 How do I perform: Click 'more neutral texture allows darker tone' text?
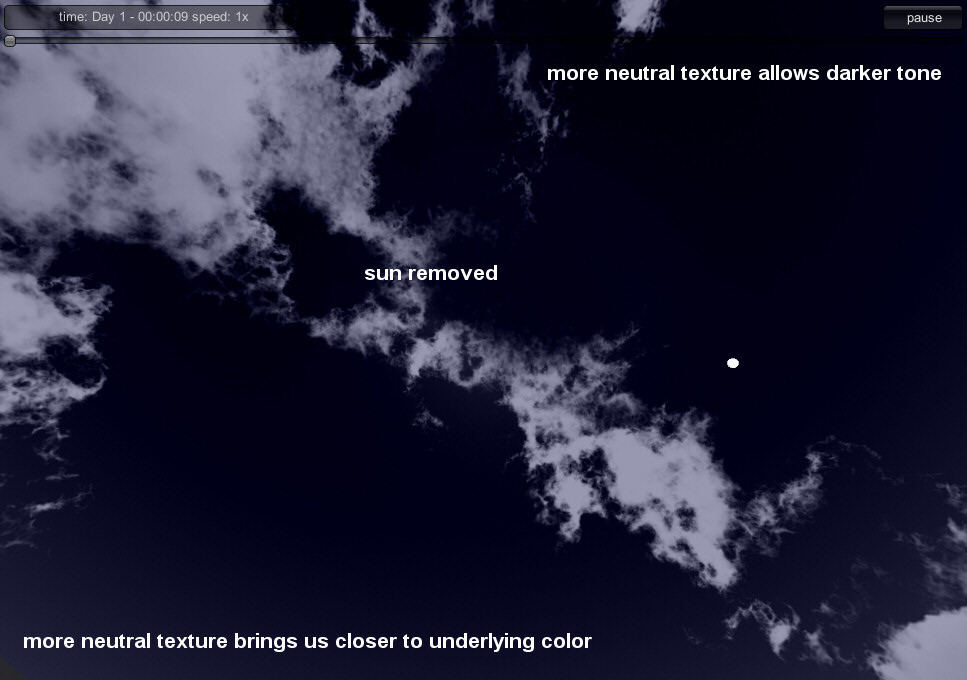[x=744, y=73]
